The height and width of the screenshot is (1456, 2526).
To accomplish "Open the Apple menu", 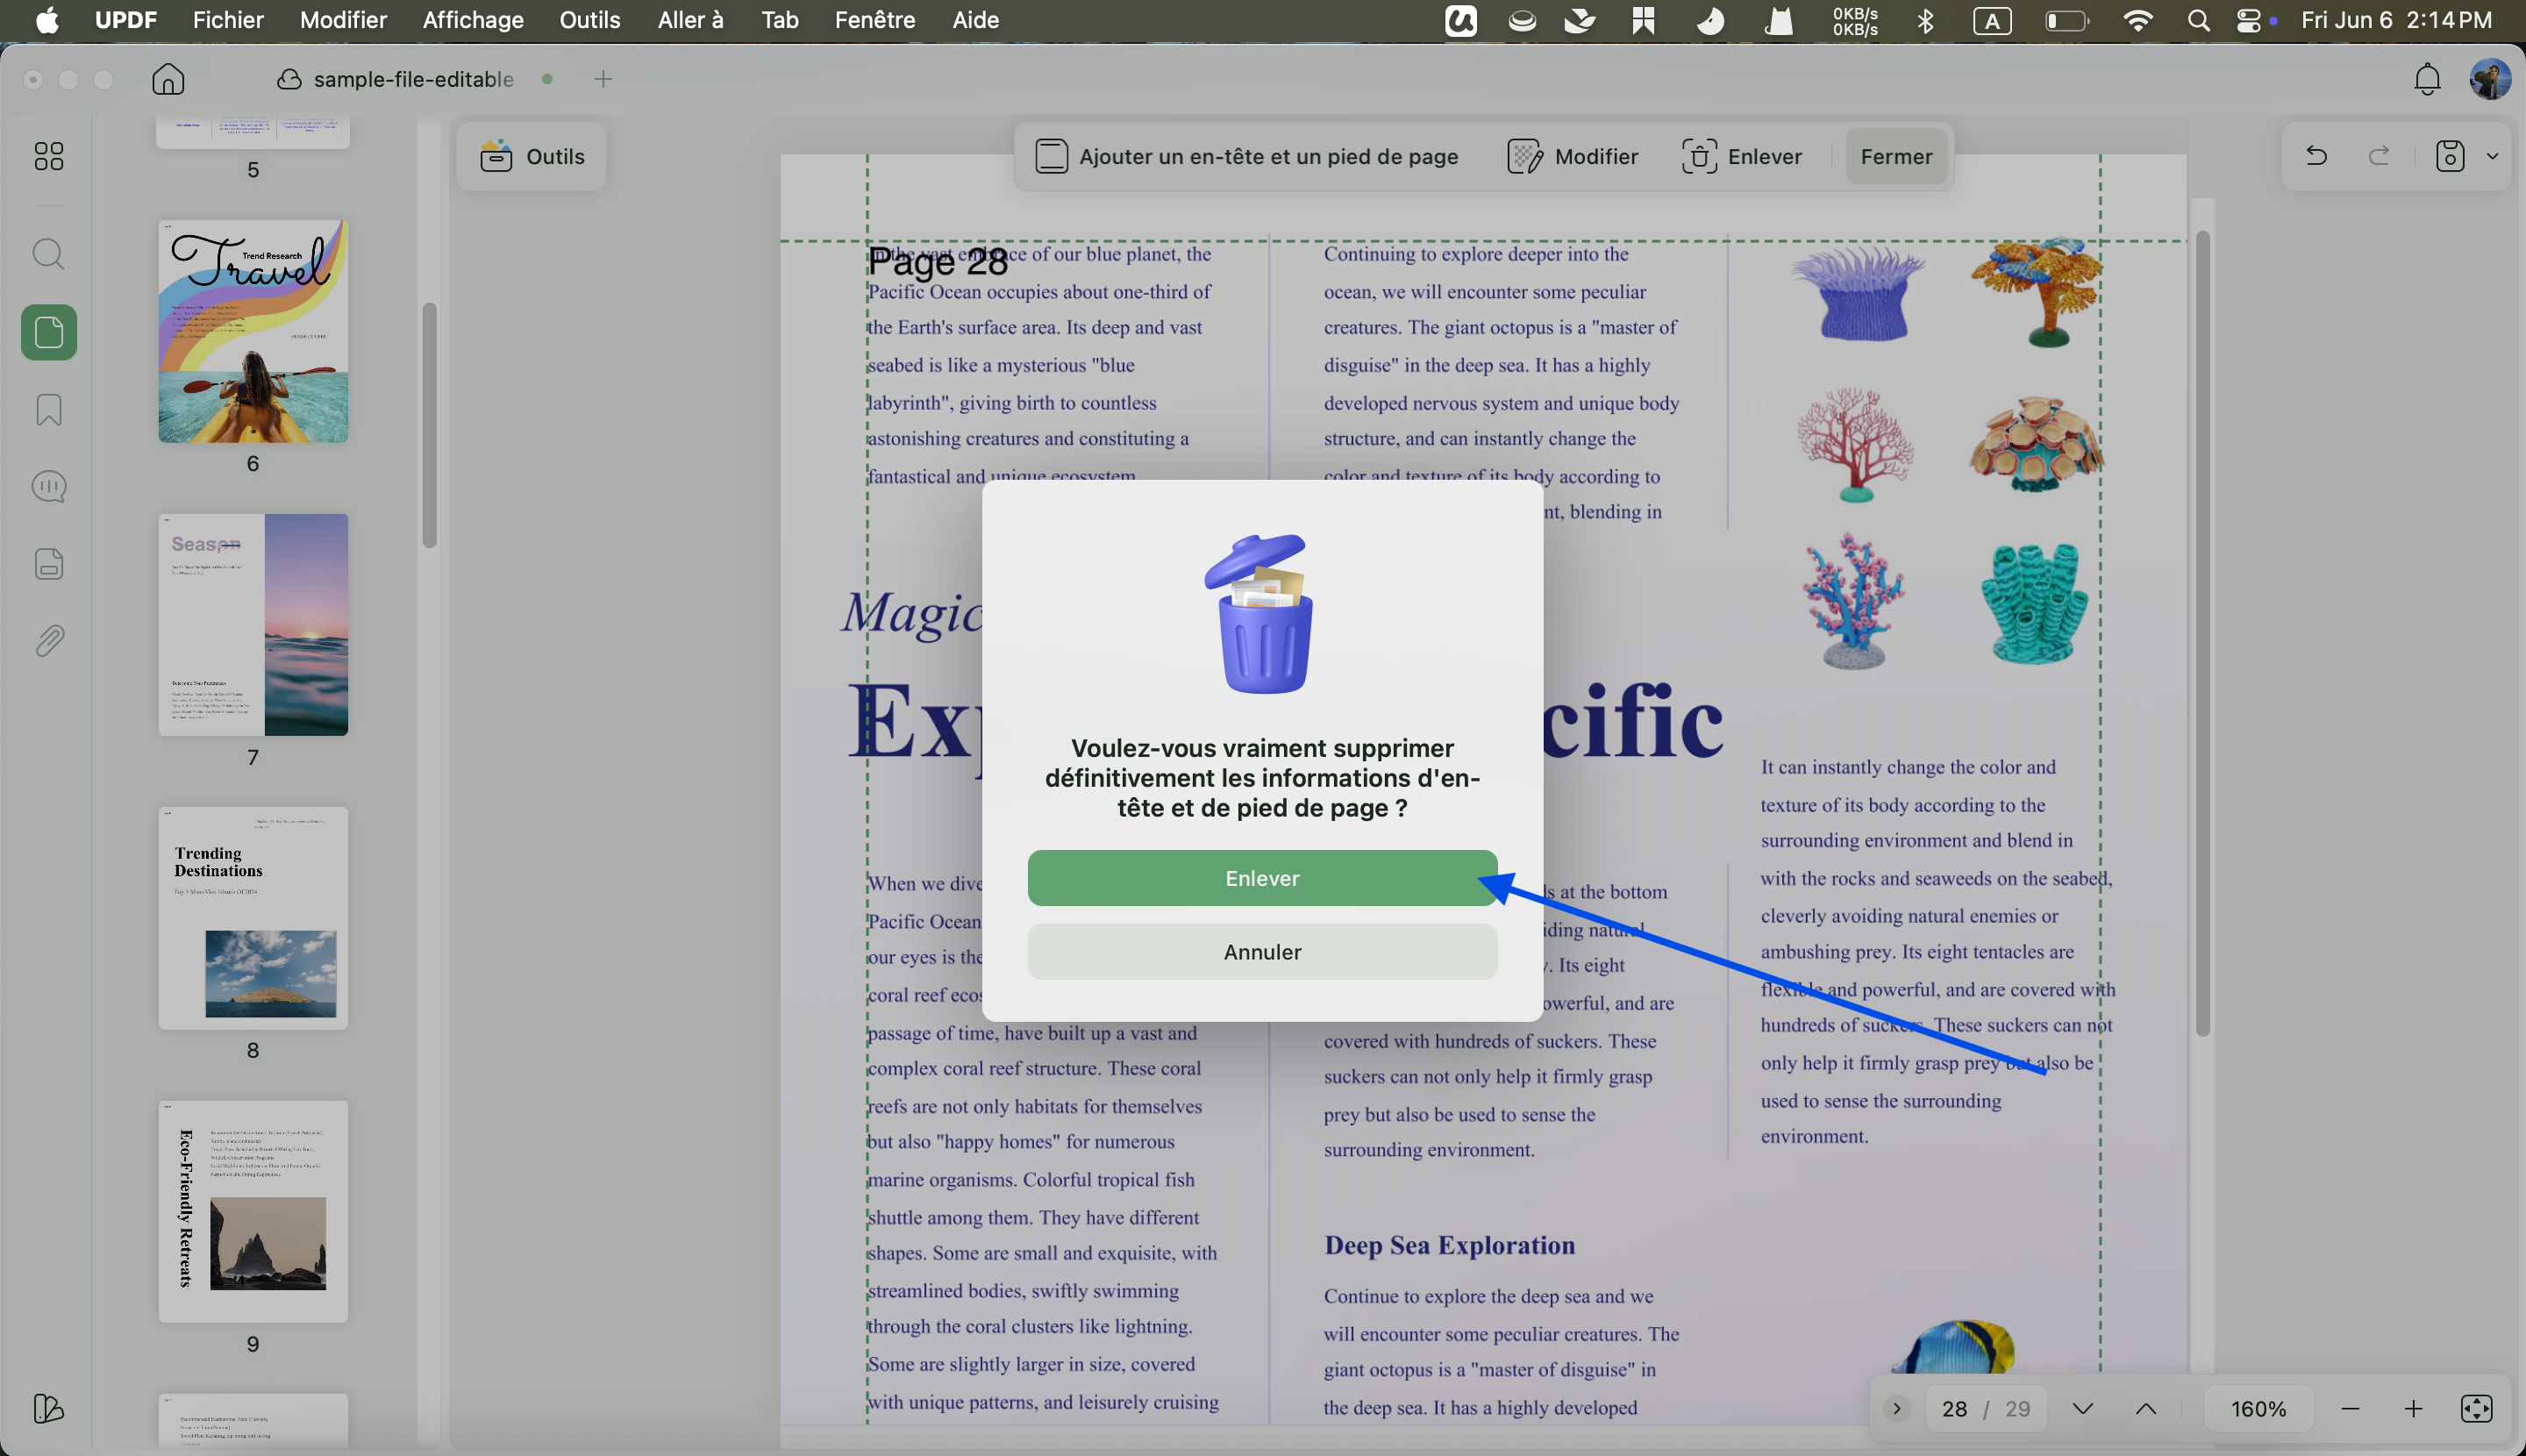I will click(x=47, y=20).
